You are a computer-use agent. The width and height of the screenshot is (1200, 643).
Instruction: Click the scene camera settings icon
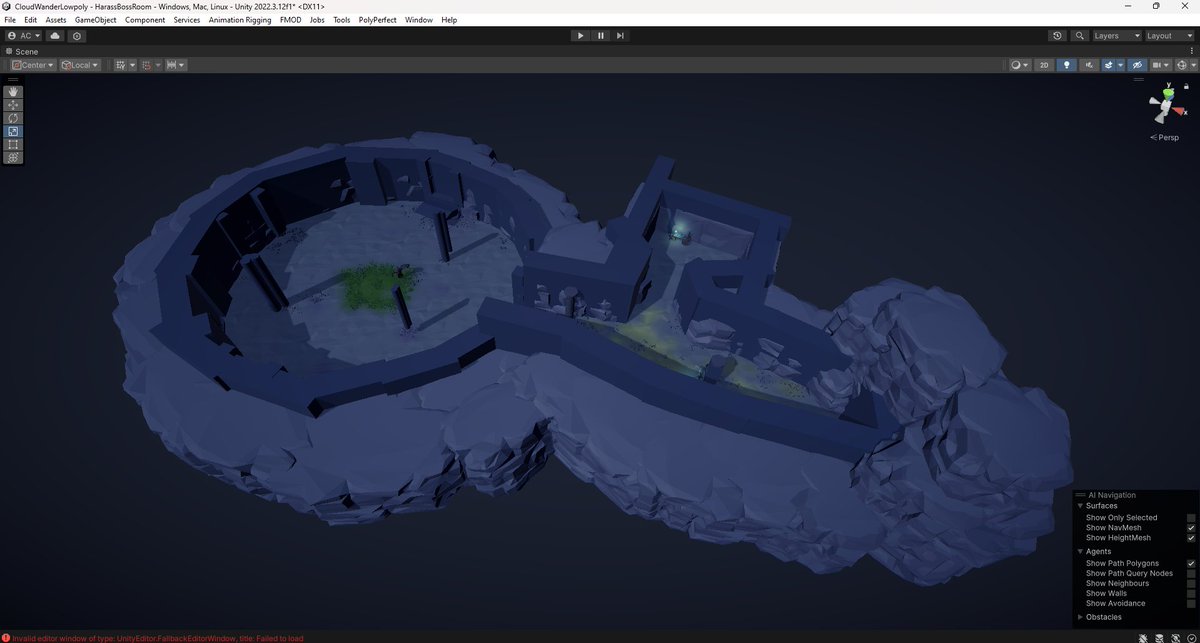tap(1156, 65)
